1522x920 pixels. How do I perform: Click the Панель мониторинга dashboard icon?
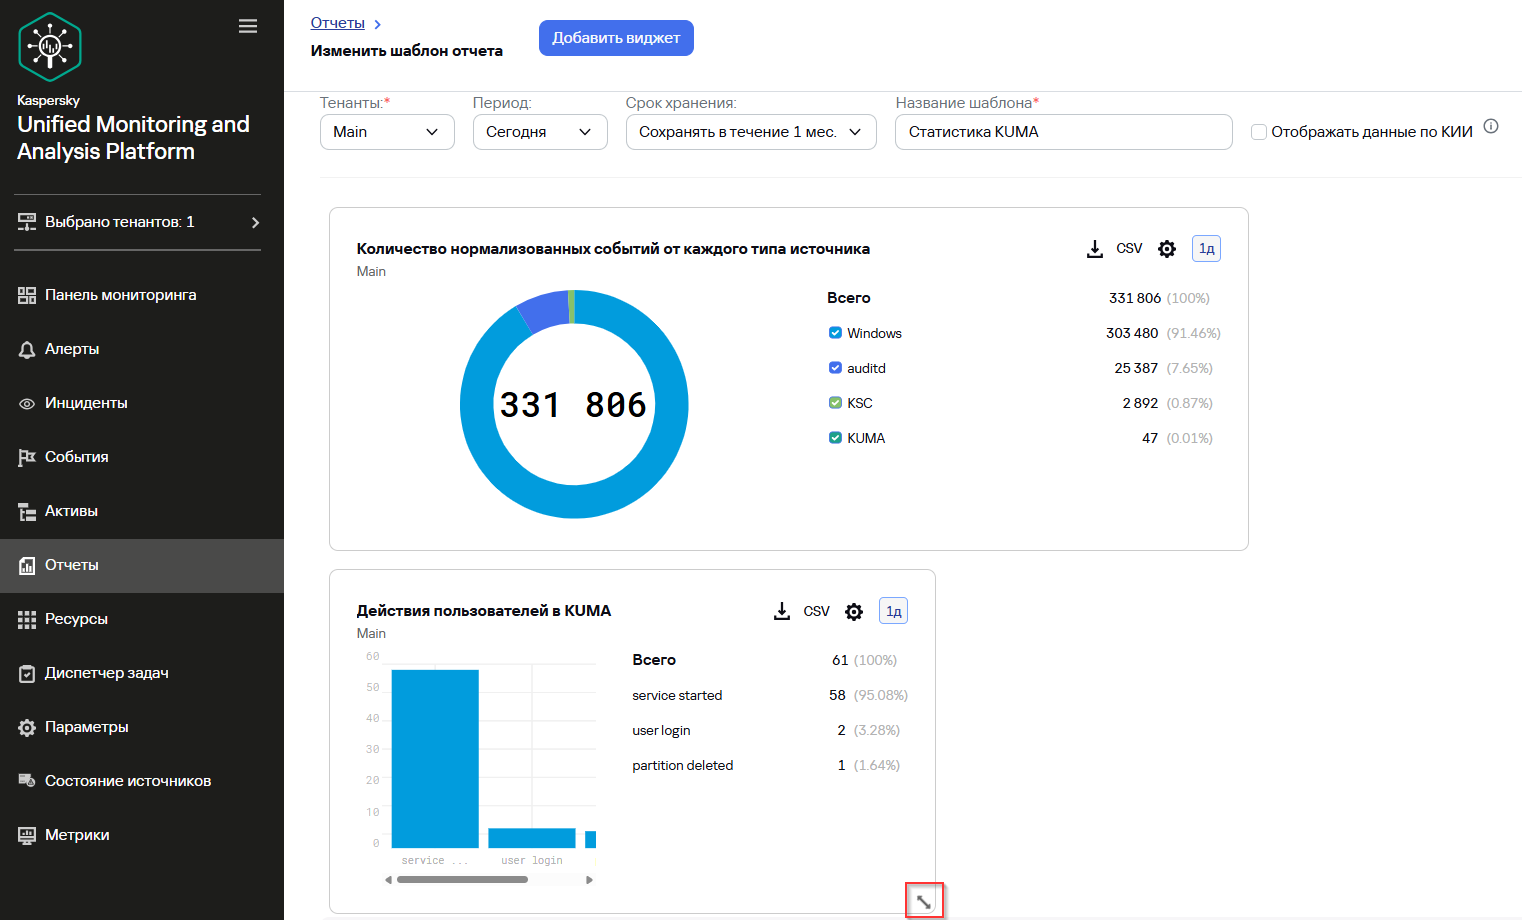coord(27,295)
